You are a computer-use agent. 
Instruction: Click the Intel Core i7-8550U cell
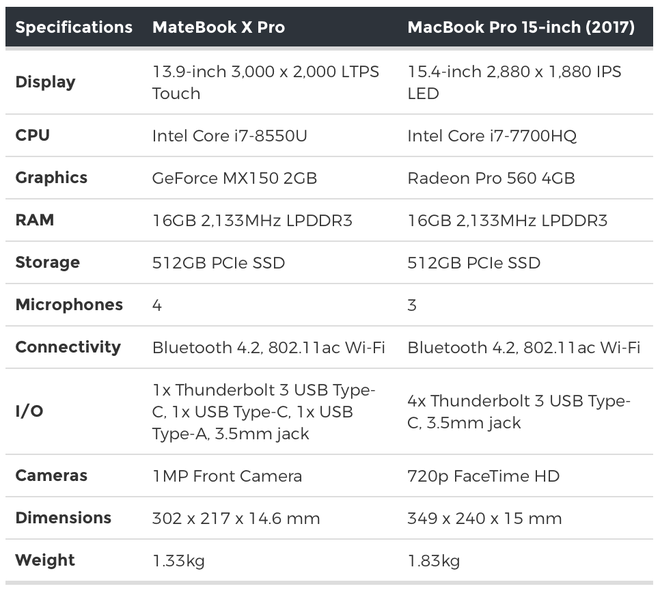pos(229,136)
